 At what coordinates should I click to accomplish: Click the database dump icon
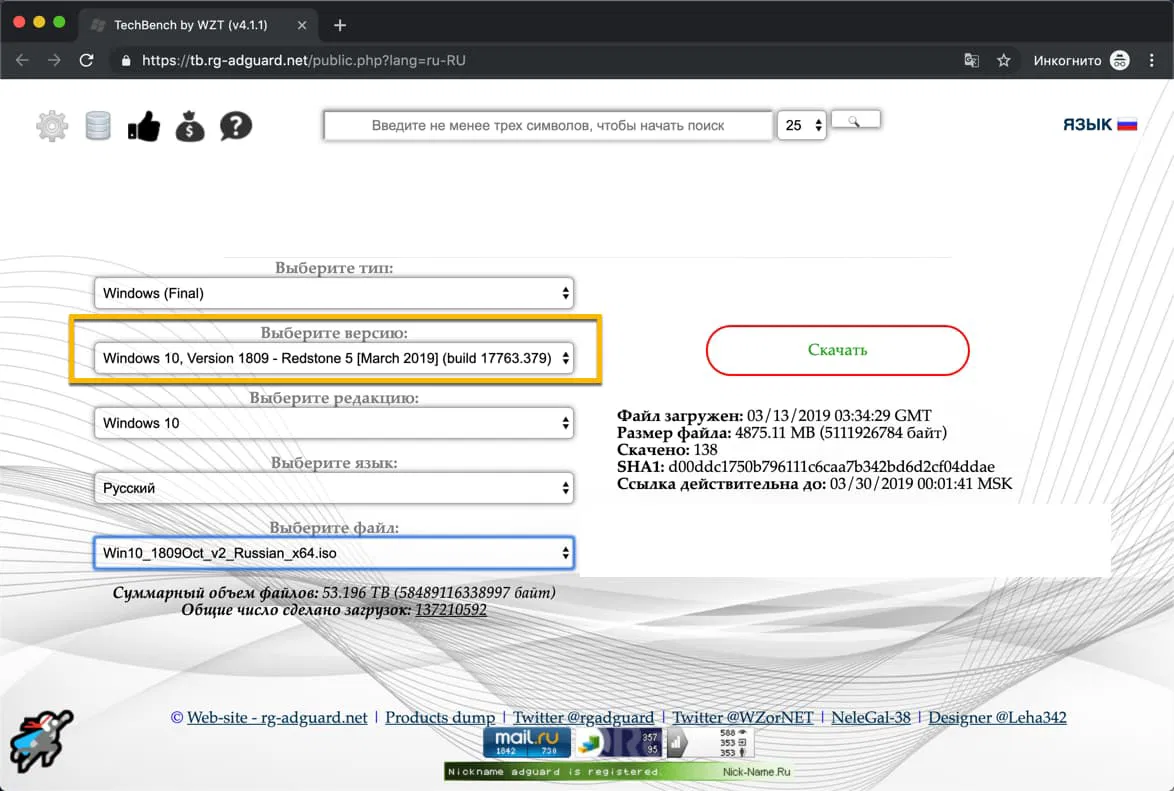[x=97, y=125]
